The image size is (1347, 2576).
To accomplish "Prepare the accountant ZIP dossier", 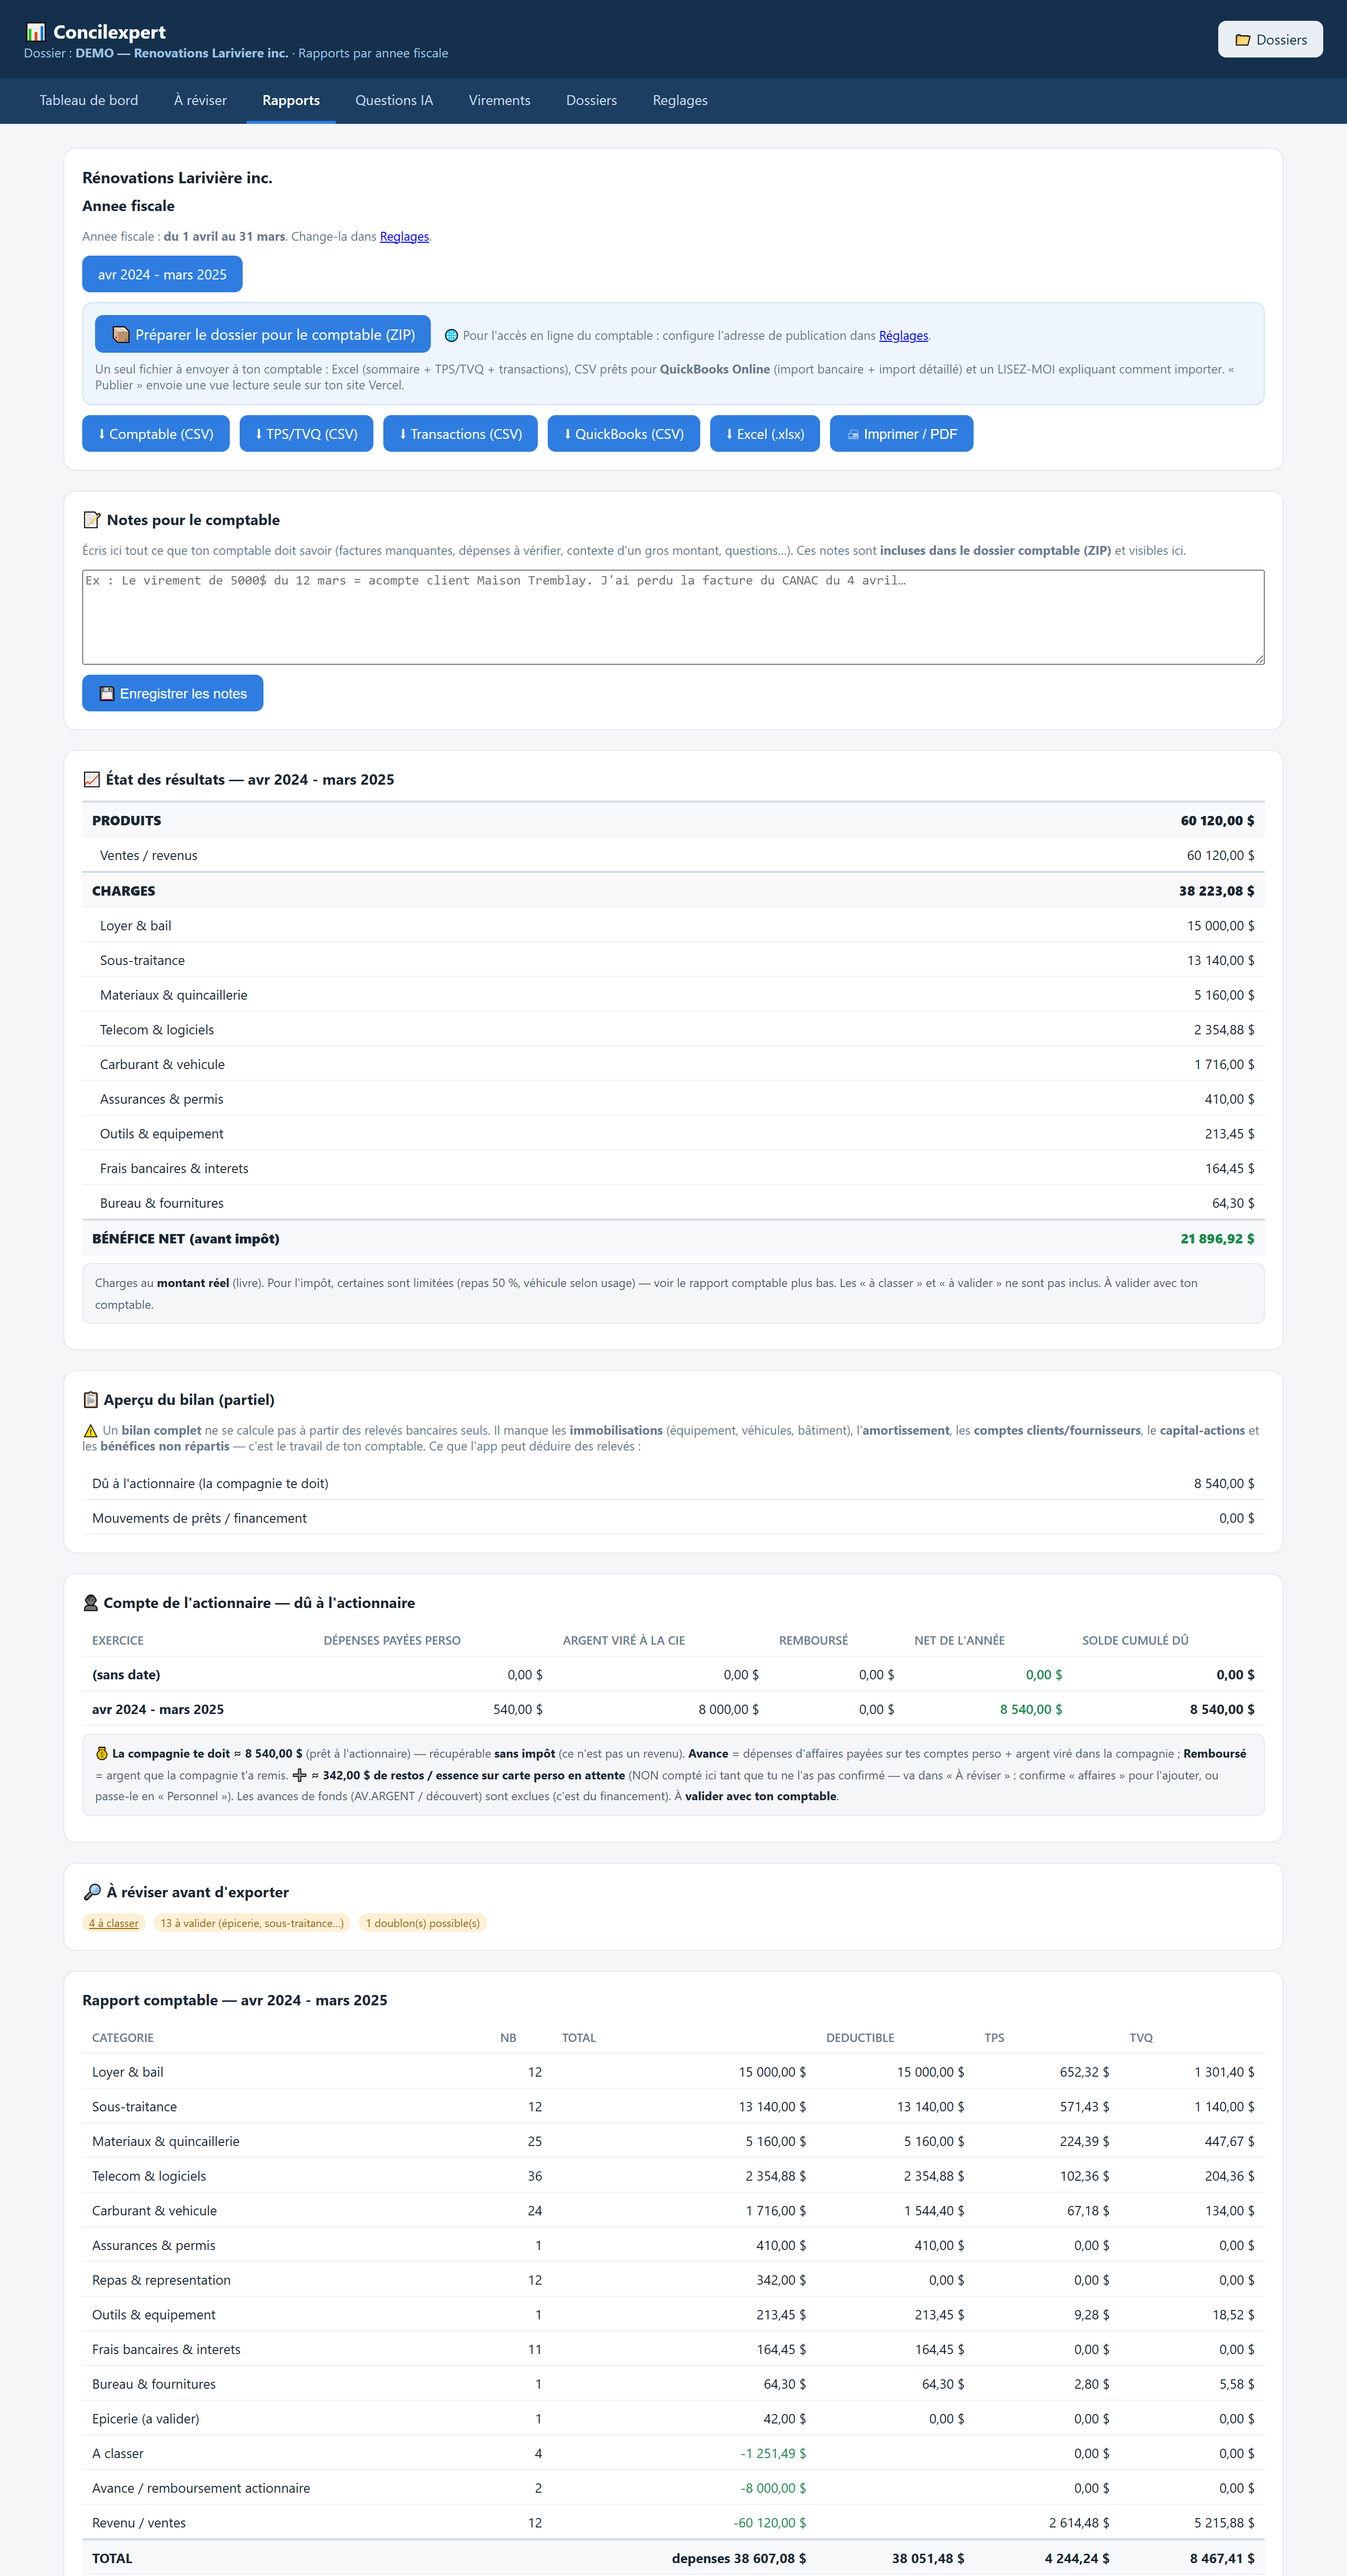I will tap(263, 335).
